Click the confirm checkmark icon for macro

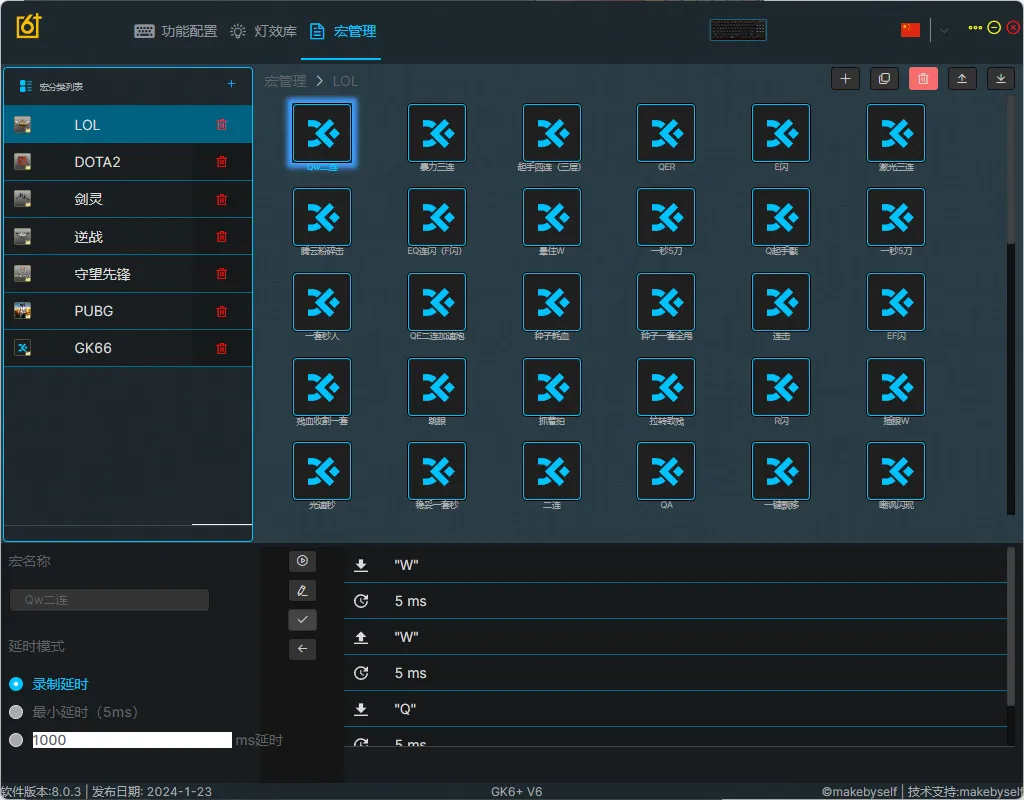(x=302, y=620)
